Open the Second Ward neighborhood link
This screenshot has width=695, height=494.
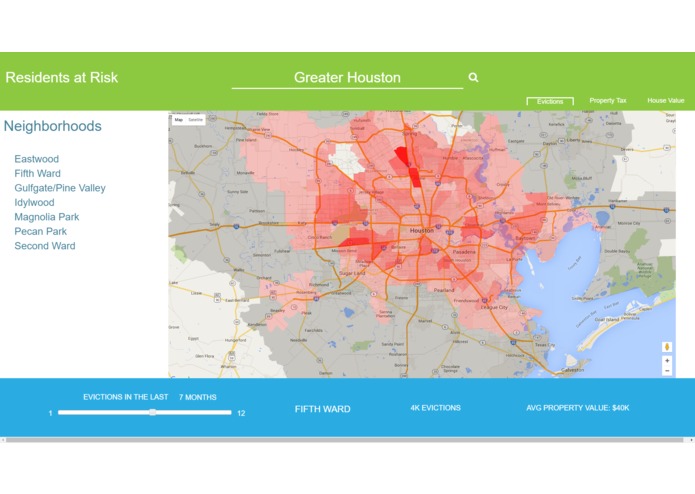click(45, 246)
